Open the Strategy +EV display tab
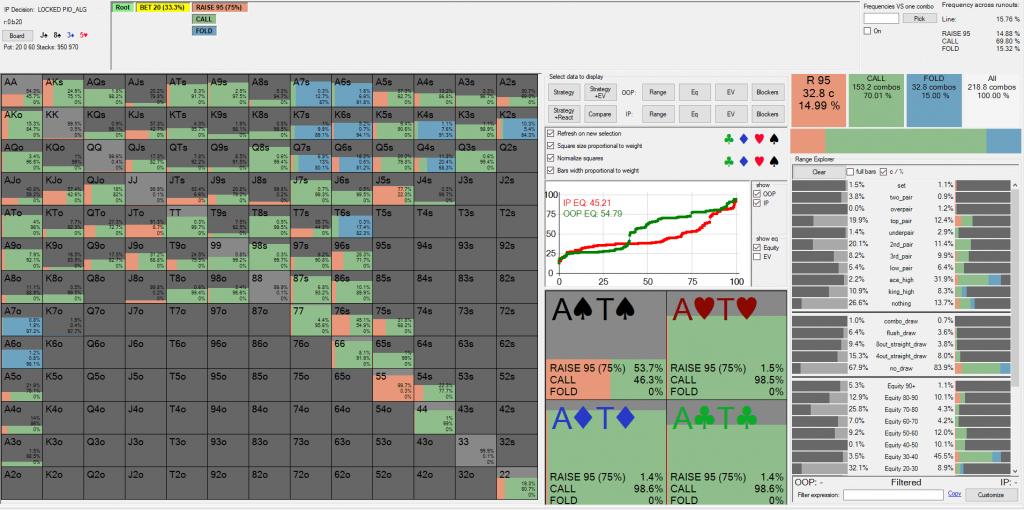 pos(603,91)
